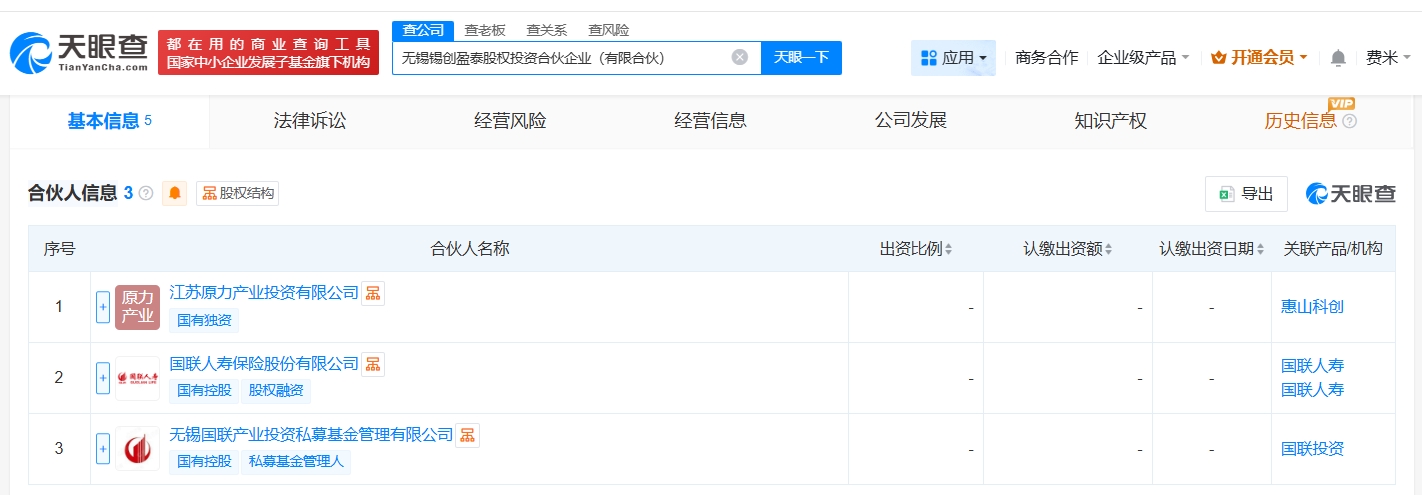Click the orange bell alert icon

point(176,193)
